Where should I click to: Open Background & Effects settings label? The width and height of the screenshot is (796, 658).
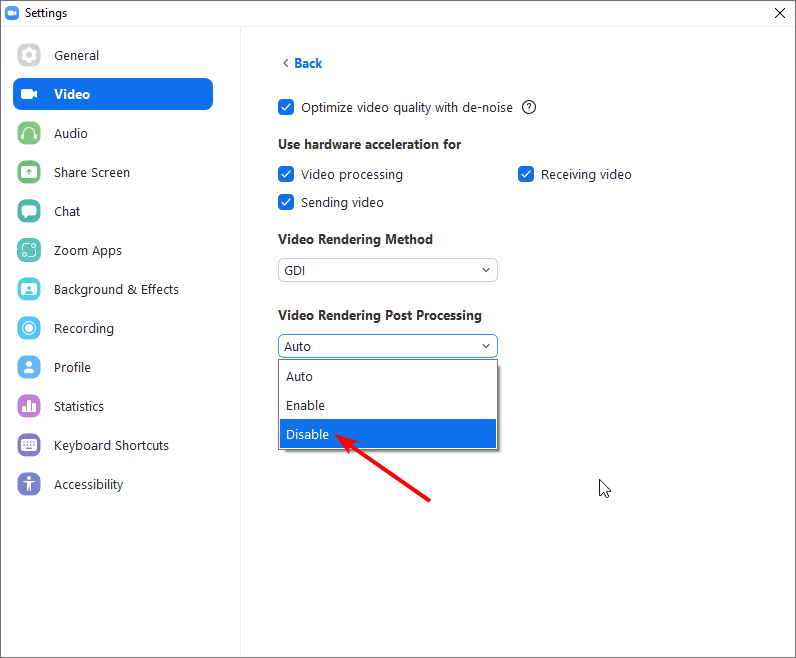(116, 289)
